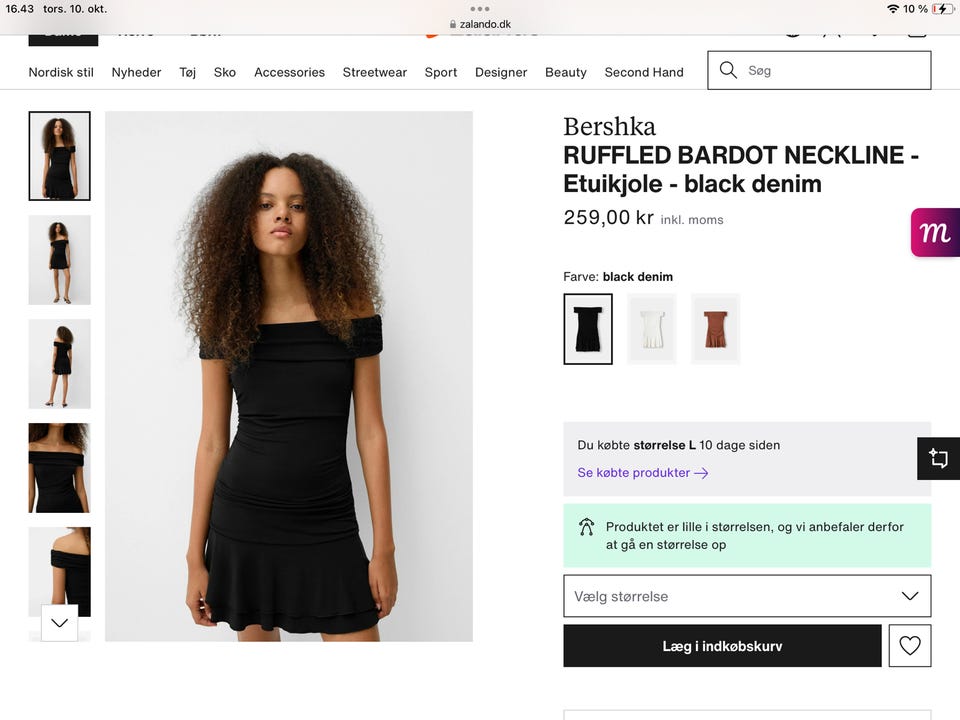960x720 pixels.
Task: Click arrow beside Se købte produkter
Action: click(701, 473)
